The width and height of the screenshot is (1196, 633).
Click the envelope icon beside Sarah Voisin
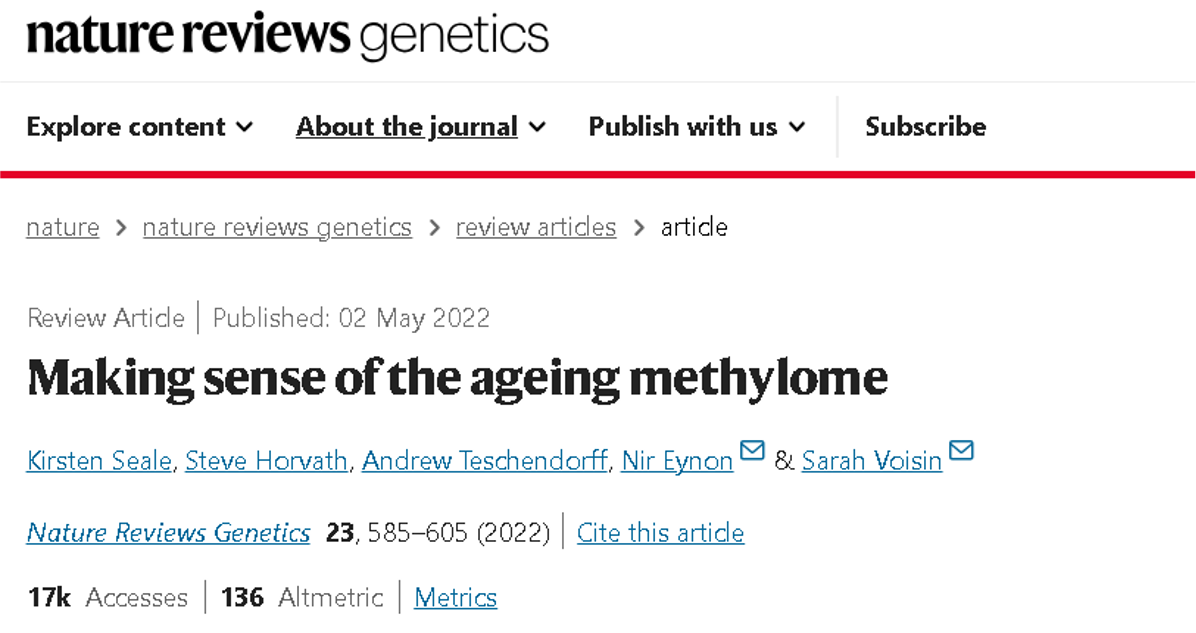point(961,451)
